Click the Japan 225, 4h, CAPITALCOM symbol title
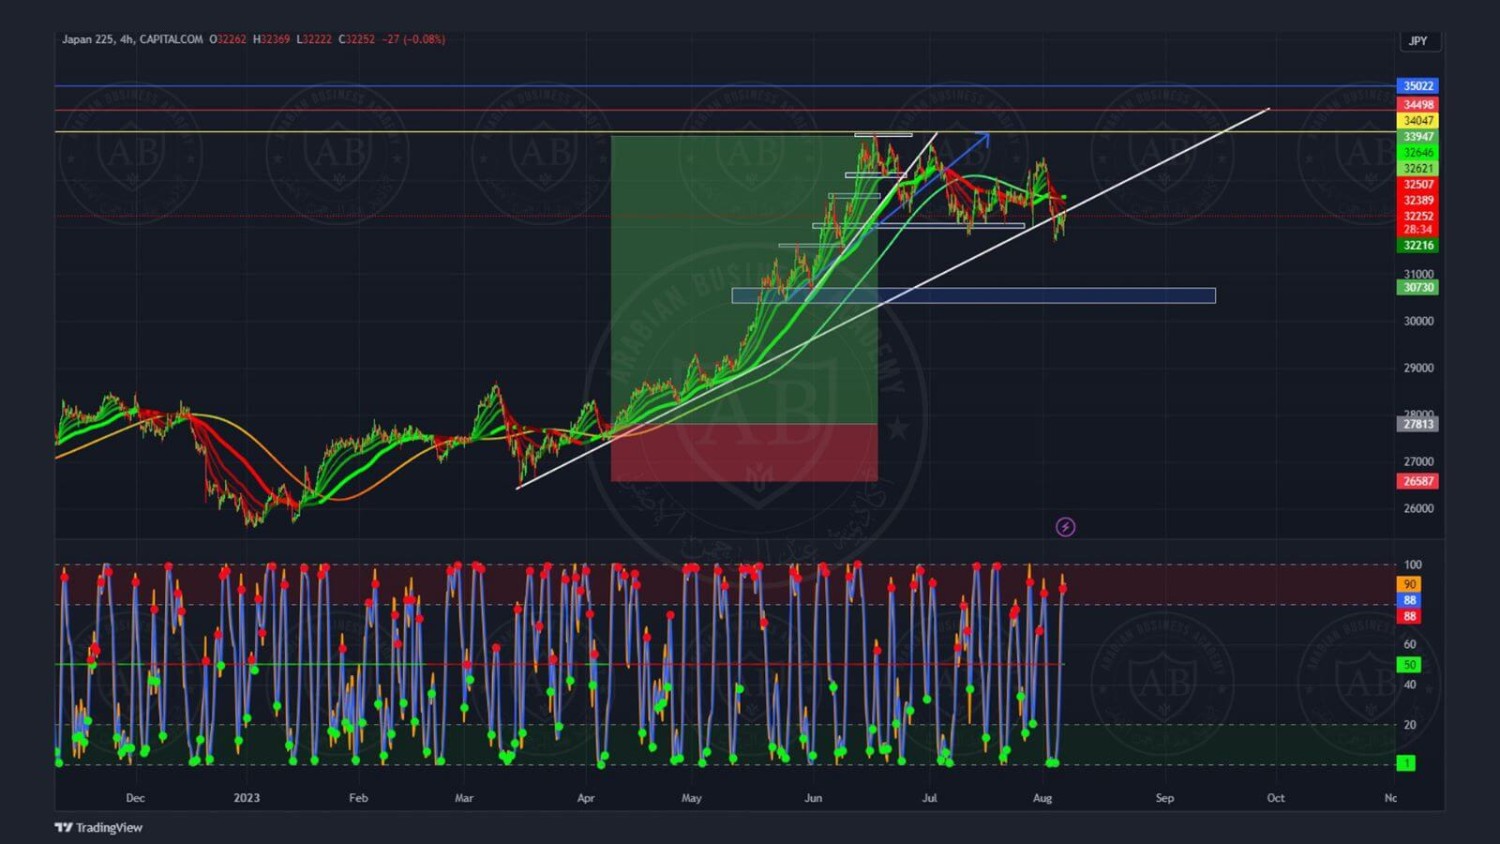This screenshot has width=1500, height=844. click(132, 39)
